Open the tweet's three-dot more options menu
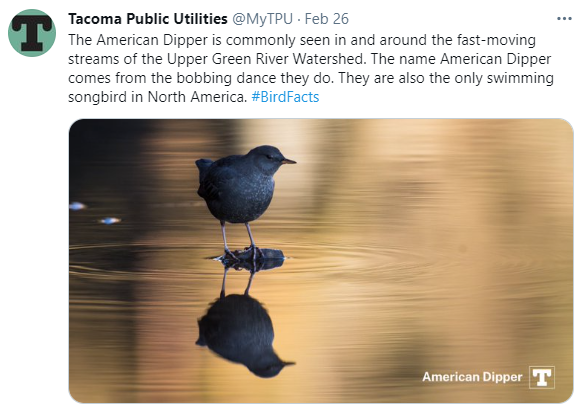587x404 pixels. click(x=564, y=18)
